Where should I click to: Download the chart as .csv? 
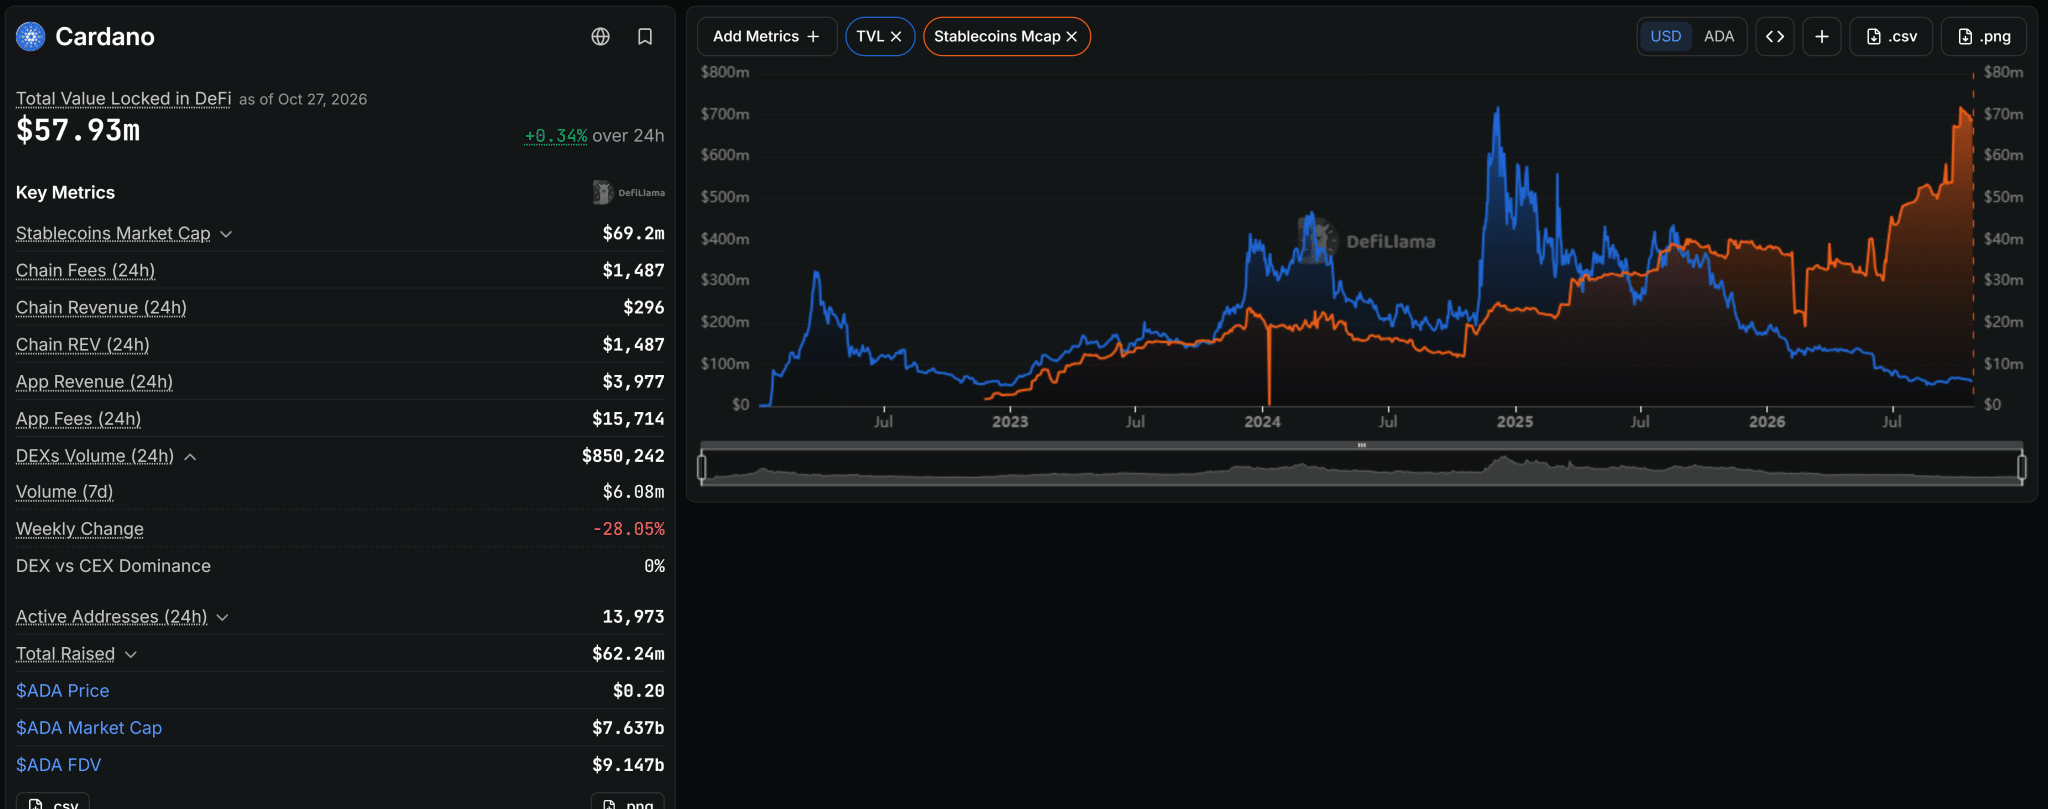(x=1891, y=37)
